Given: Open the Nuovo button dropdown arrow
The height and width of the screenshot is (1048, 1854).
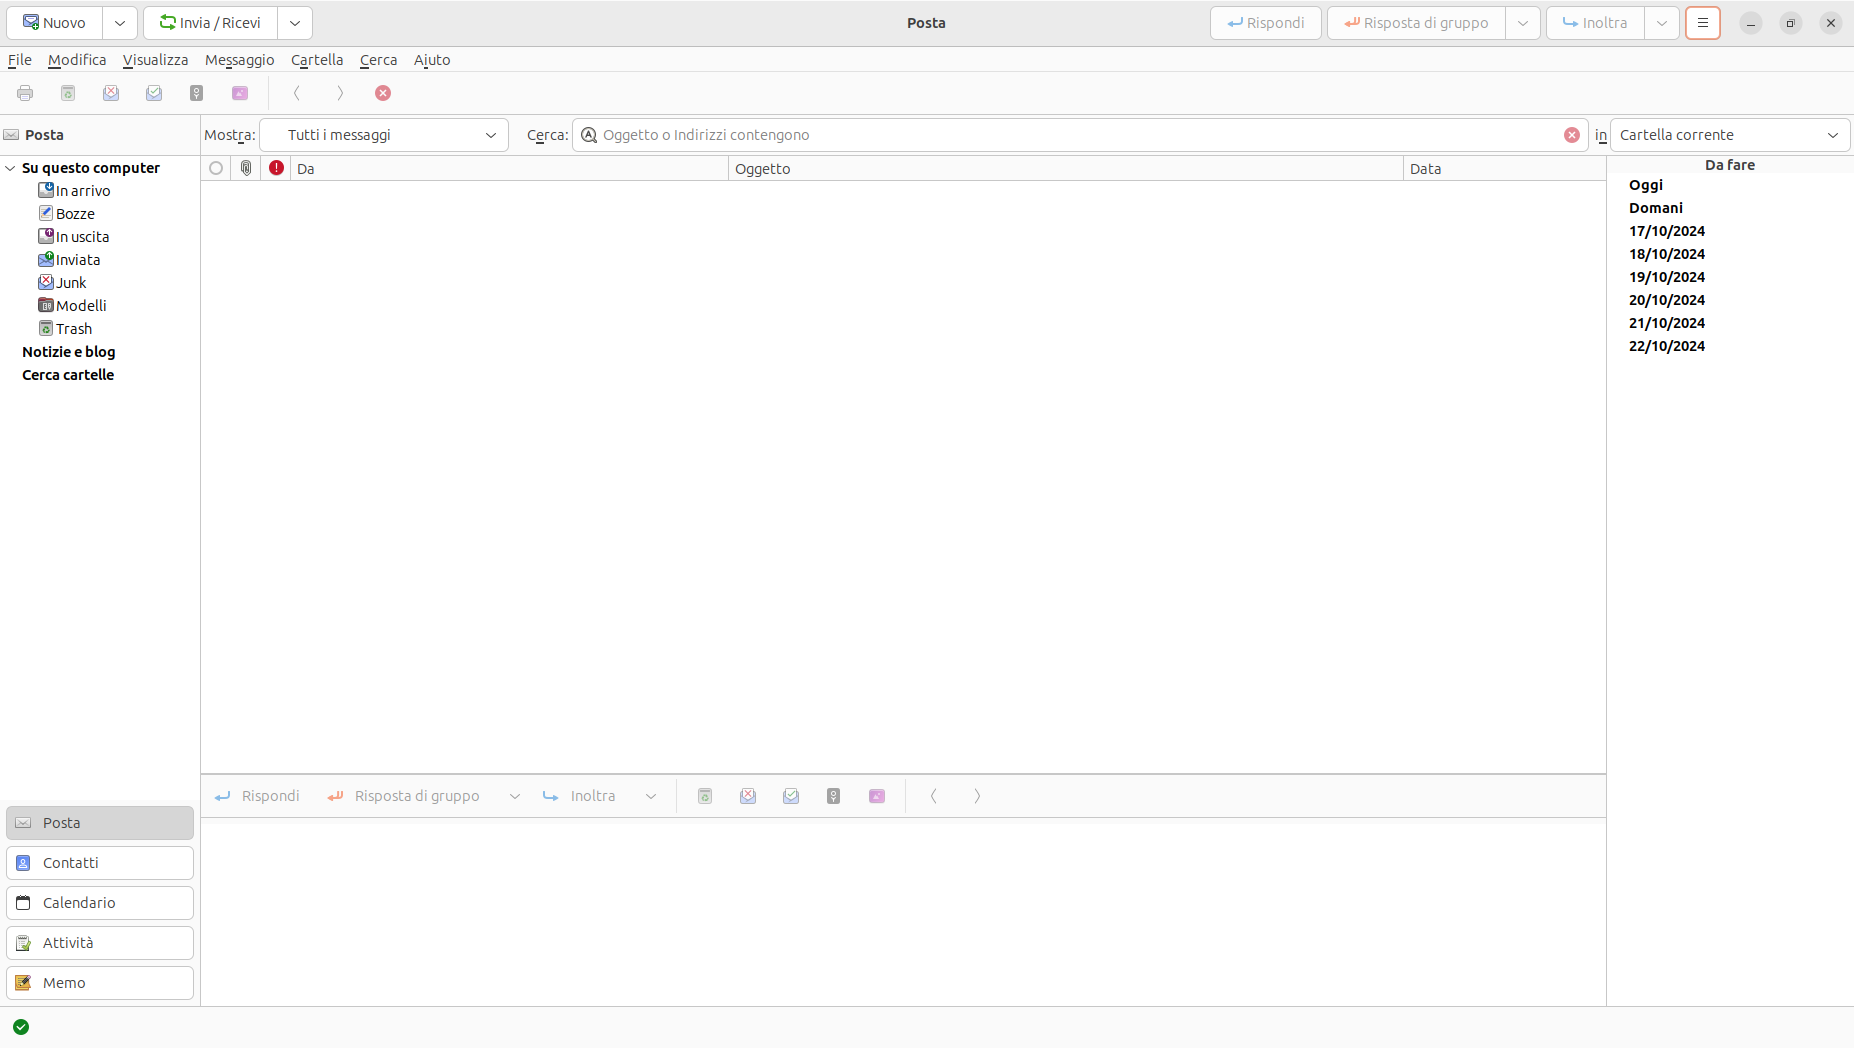Looking at the screenshot, I should point(120,23).
